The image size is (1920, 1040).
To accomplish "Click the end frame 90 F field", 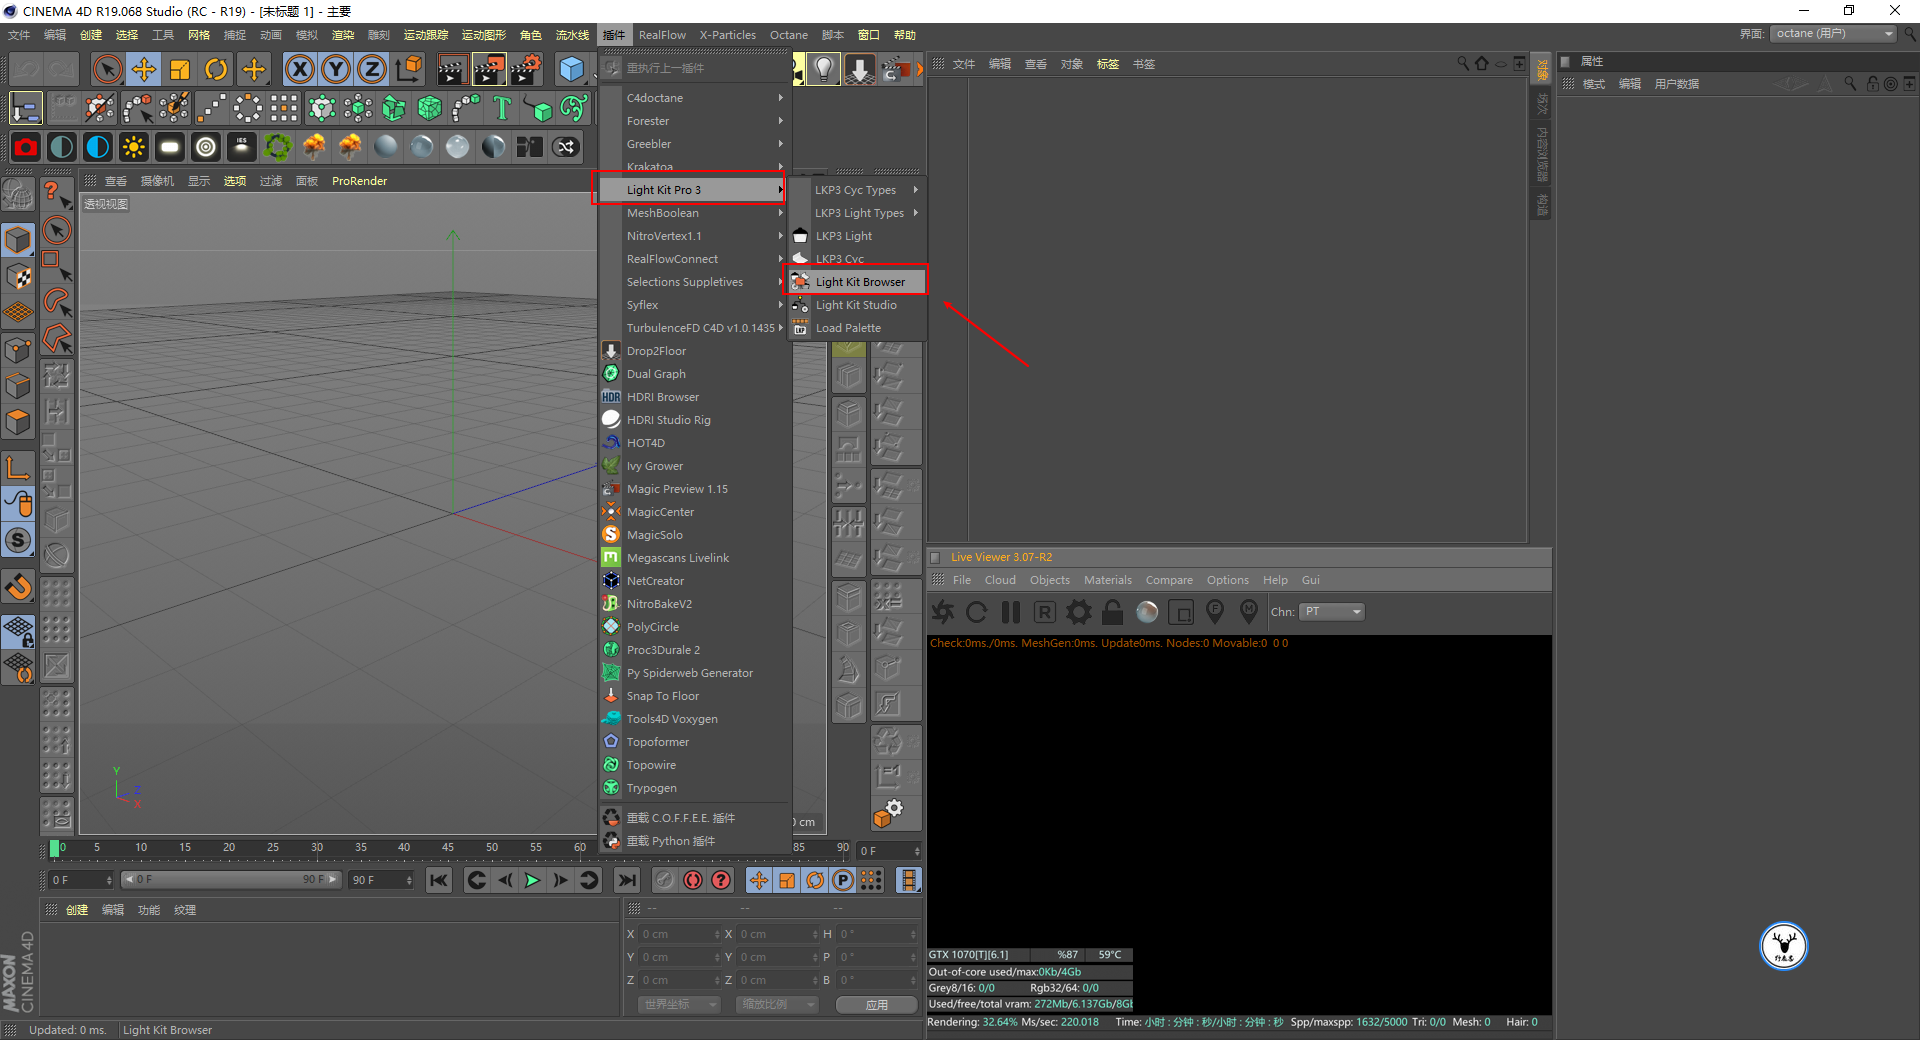I will (x=380, y=880).
